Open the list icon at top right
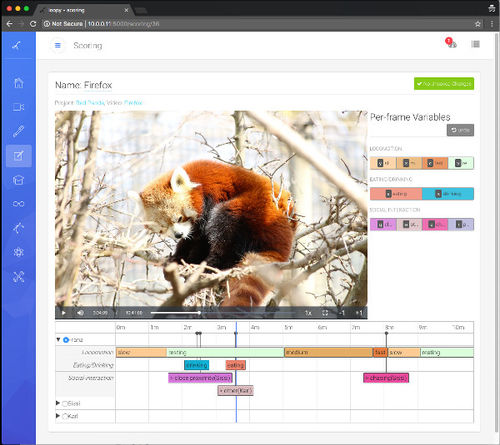 [476, 44]
